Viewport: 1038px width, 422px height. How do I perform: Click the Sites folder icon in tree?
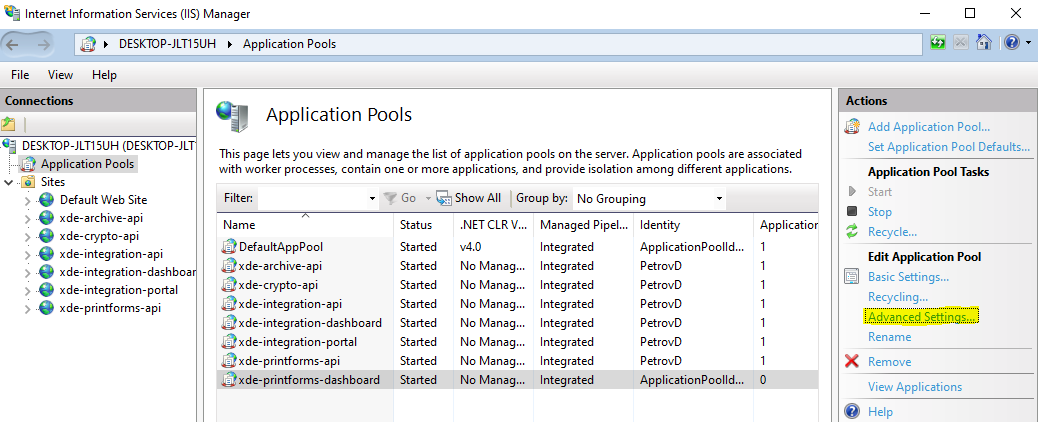[28, 182]
